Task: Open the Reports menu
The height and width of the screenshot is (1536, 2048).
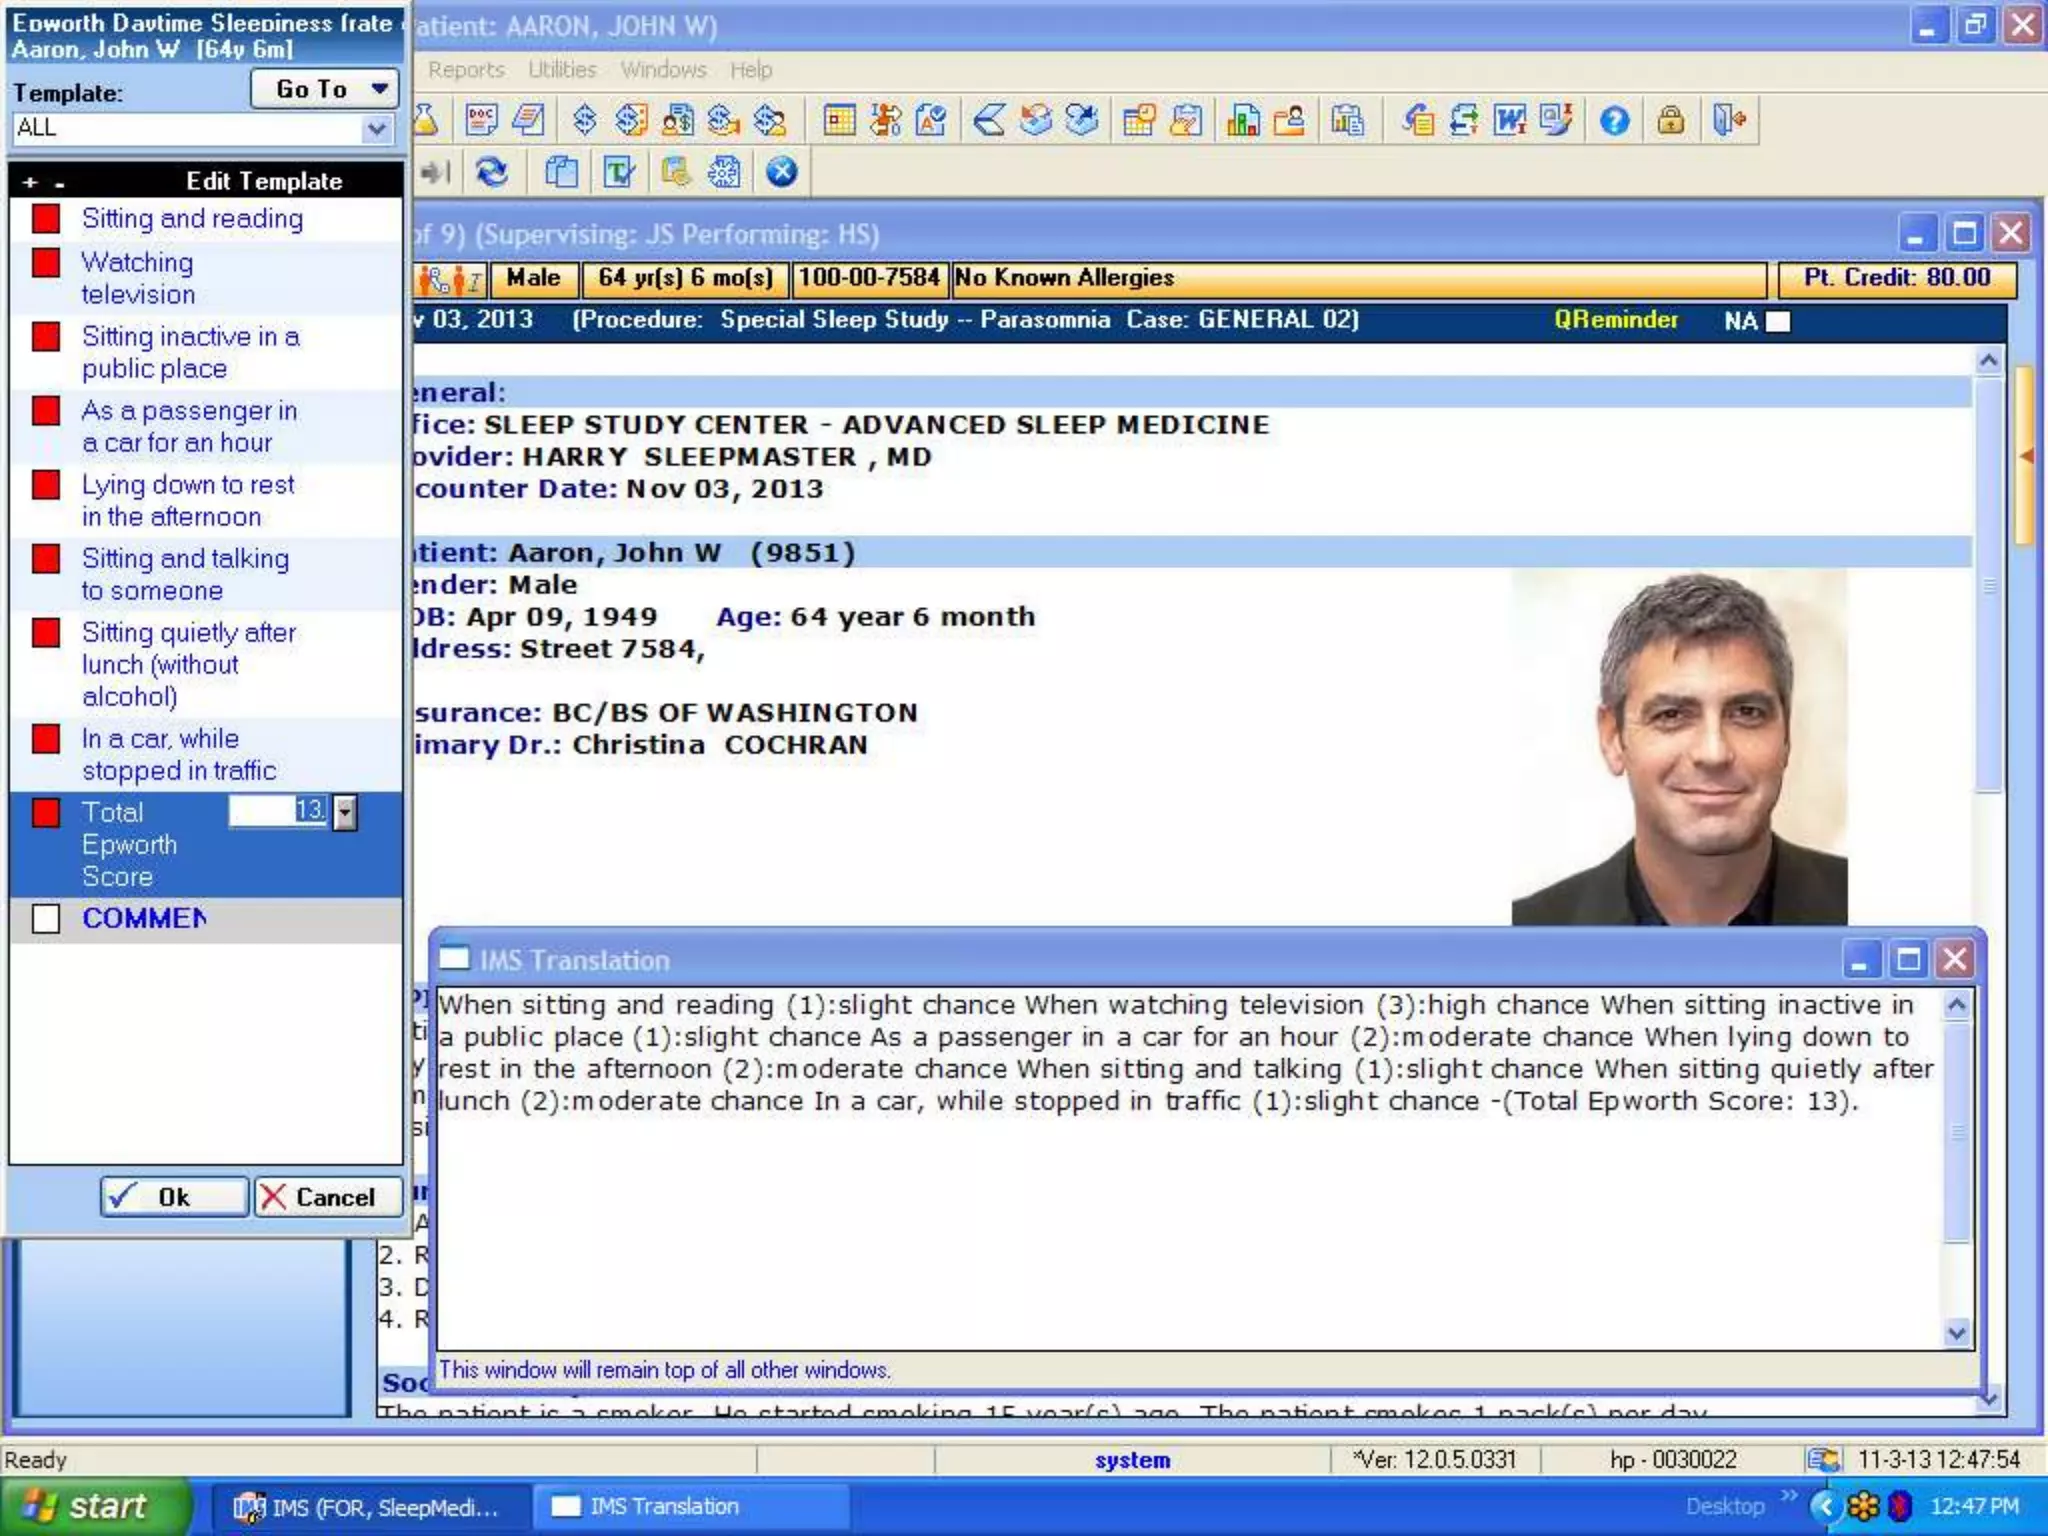Action: coord(466,70)
